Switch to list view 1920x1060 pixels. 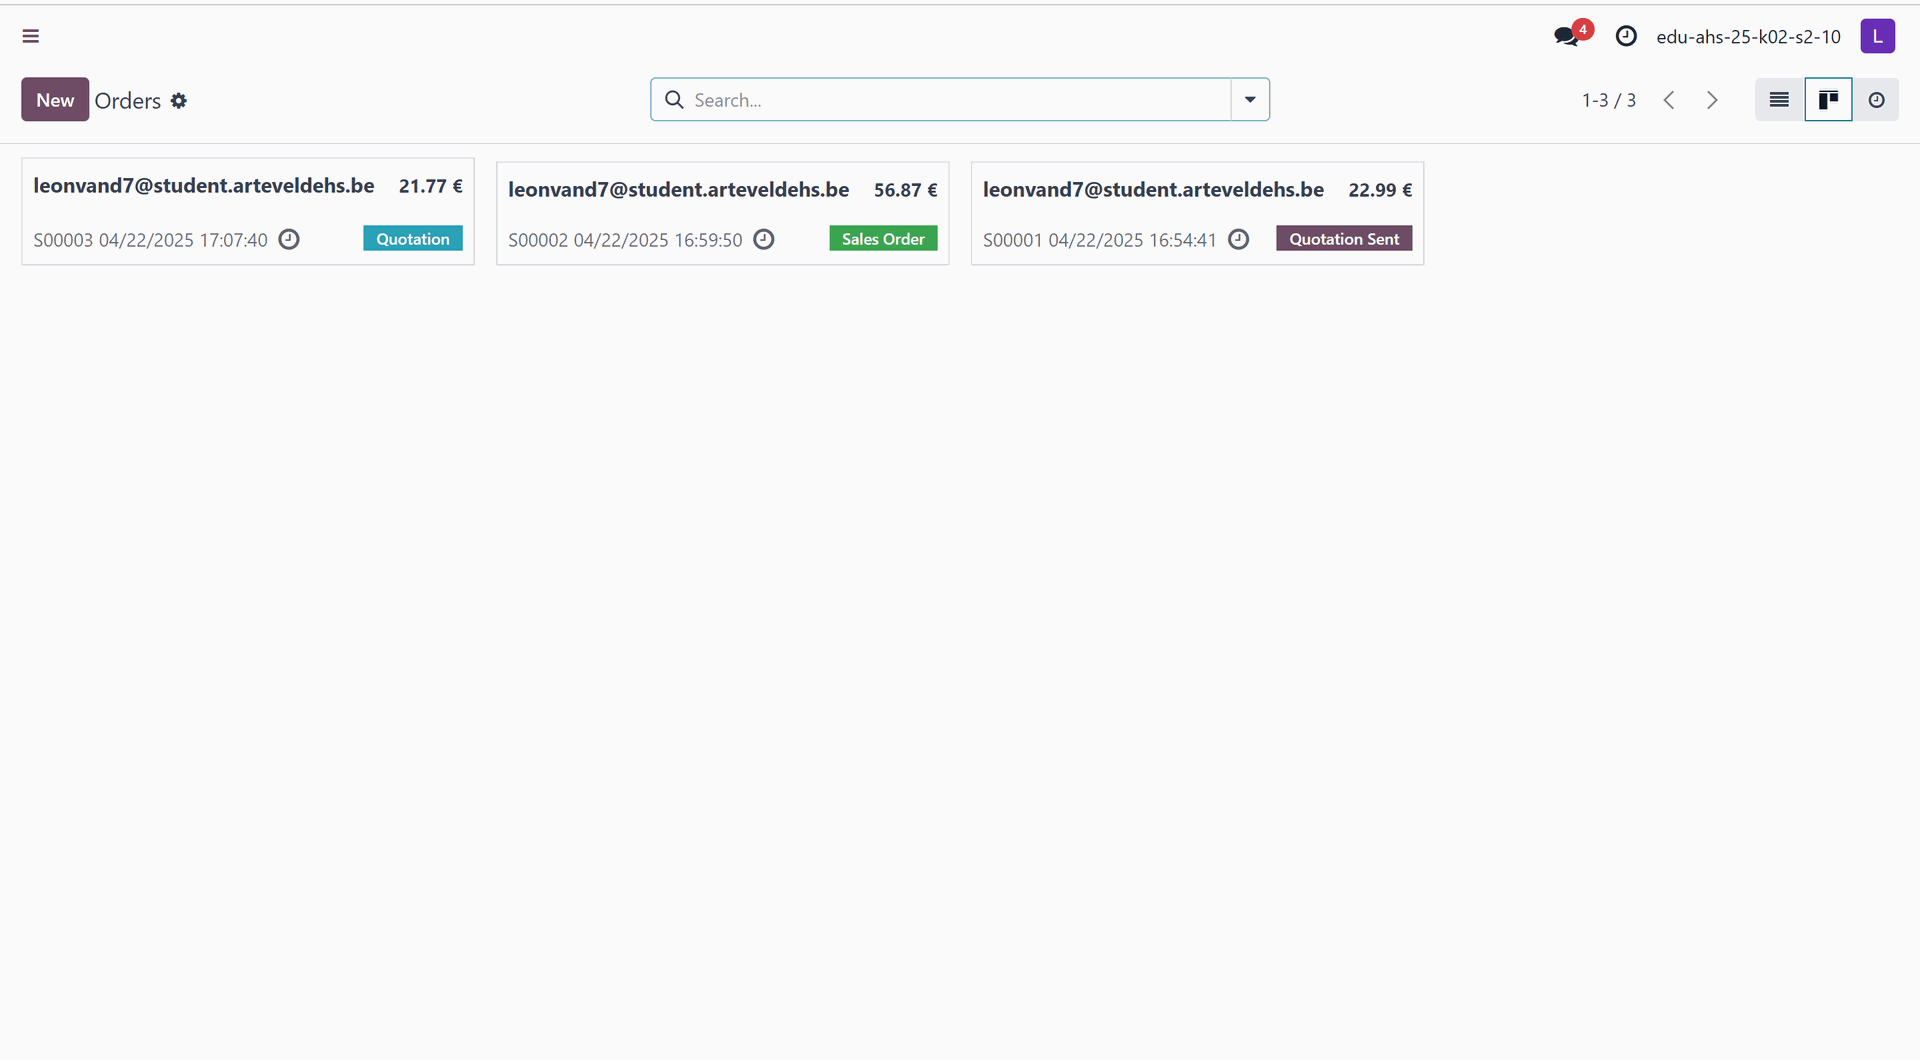tap(1779, 100)
